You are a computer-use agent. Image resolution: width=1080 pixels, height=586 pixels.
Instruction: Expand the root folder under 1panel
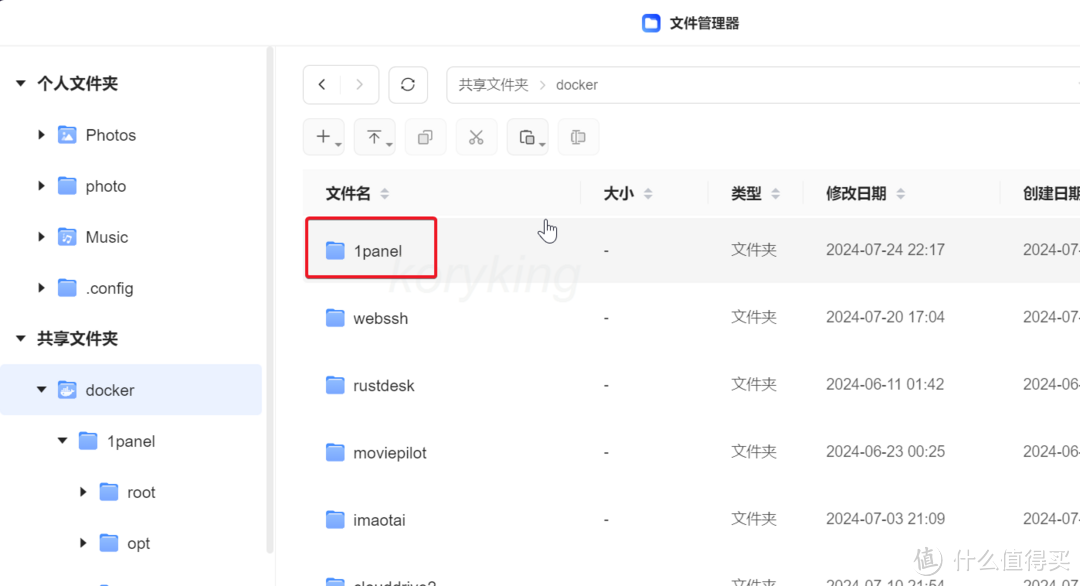pyautogui.click(x=84, y=492)
